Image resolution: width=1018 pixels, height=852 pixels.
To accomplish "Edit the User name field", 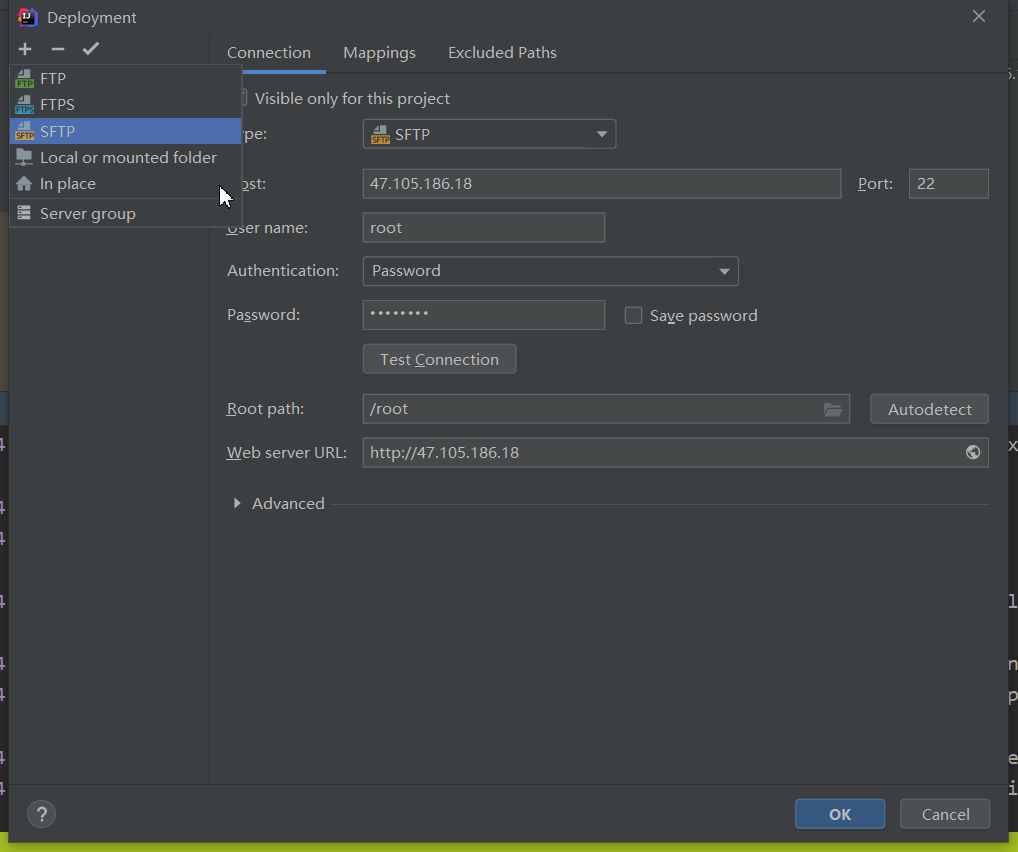I will [484, 228].
